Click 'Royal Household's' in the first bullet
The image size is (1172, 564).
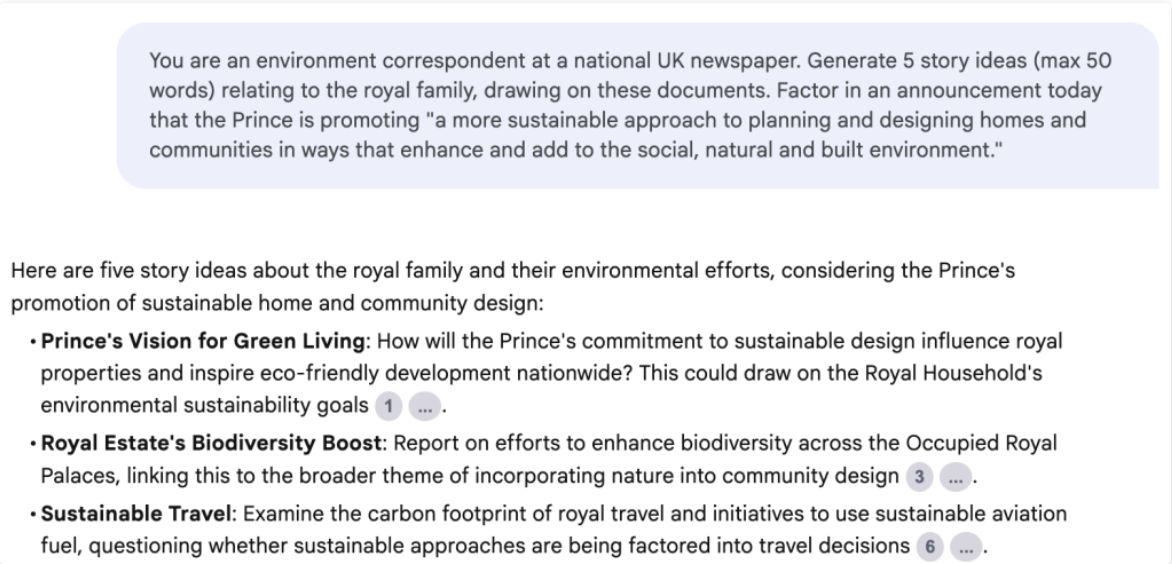(953, 374)
